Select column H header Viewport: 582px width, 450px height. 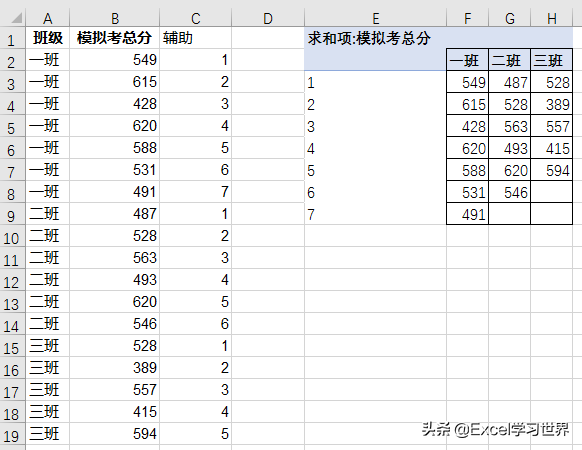[552, 18]
